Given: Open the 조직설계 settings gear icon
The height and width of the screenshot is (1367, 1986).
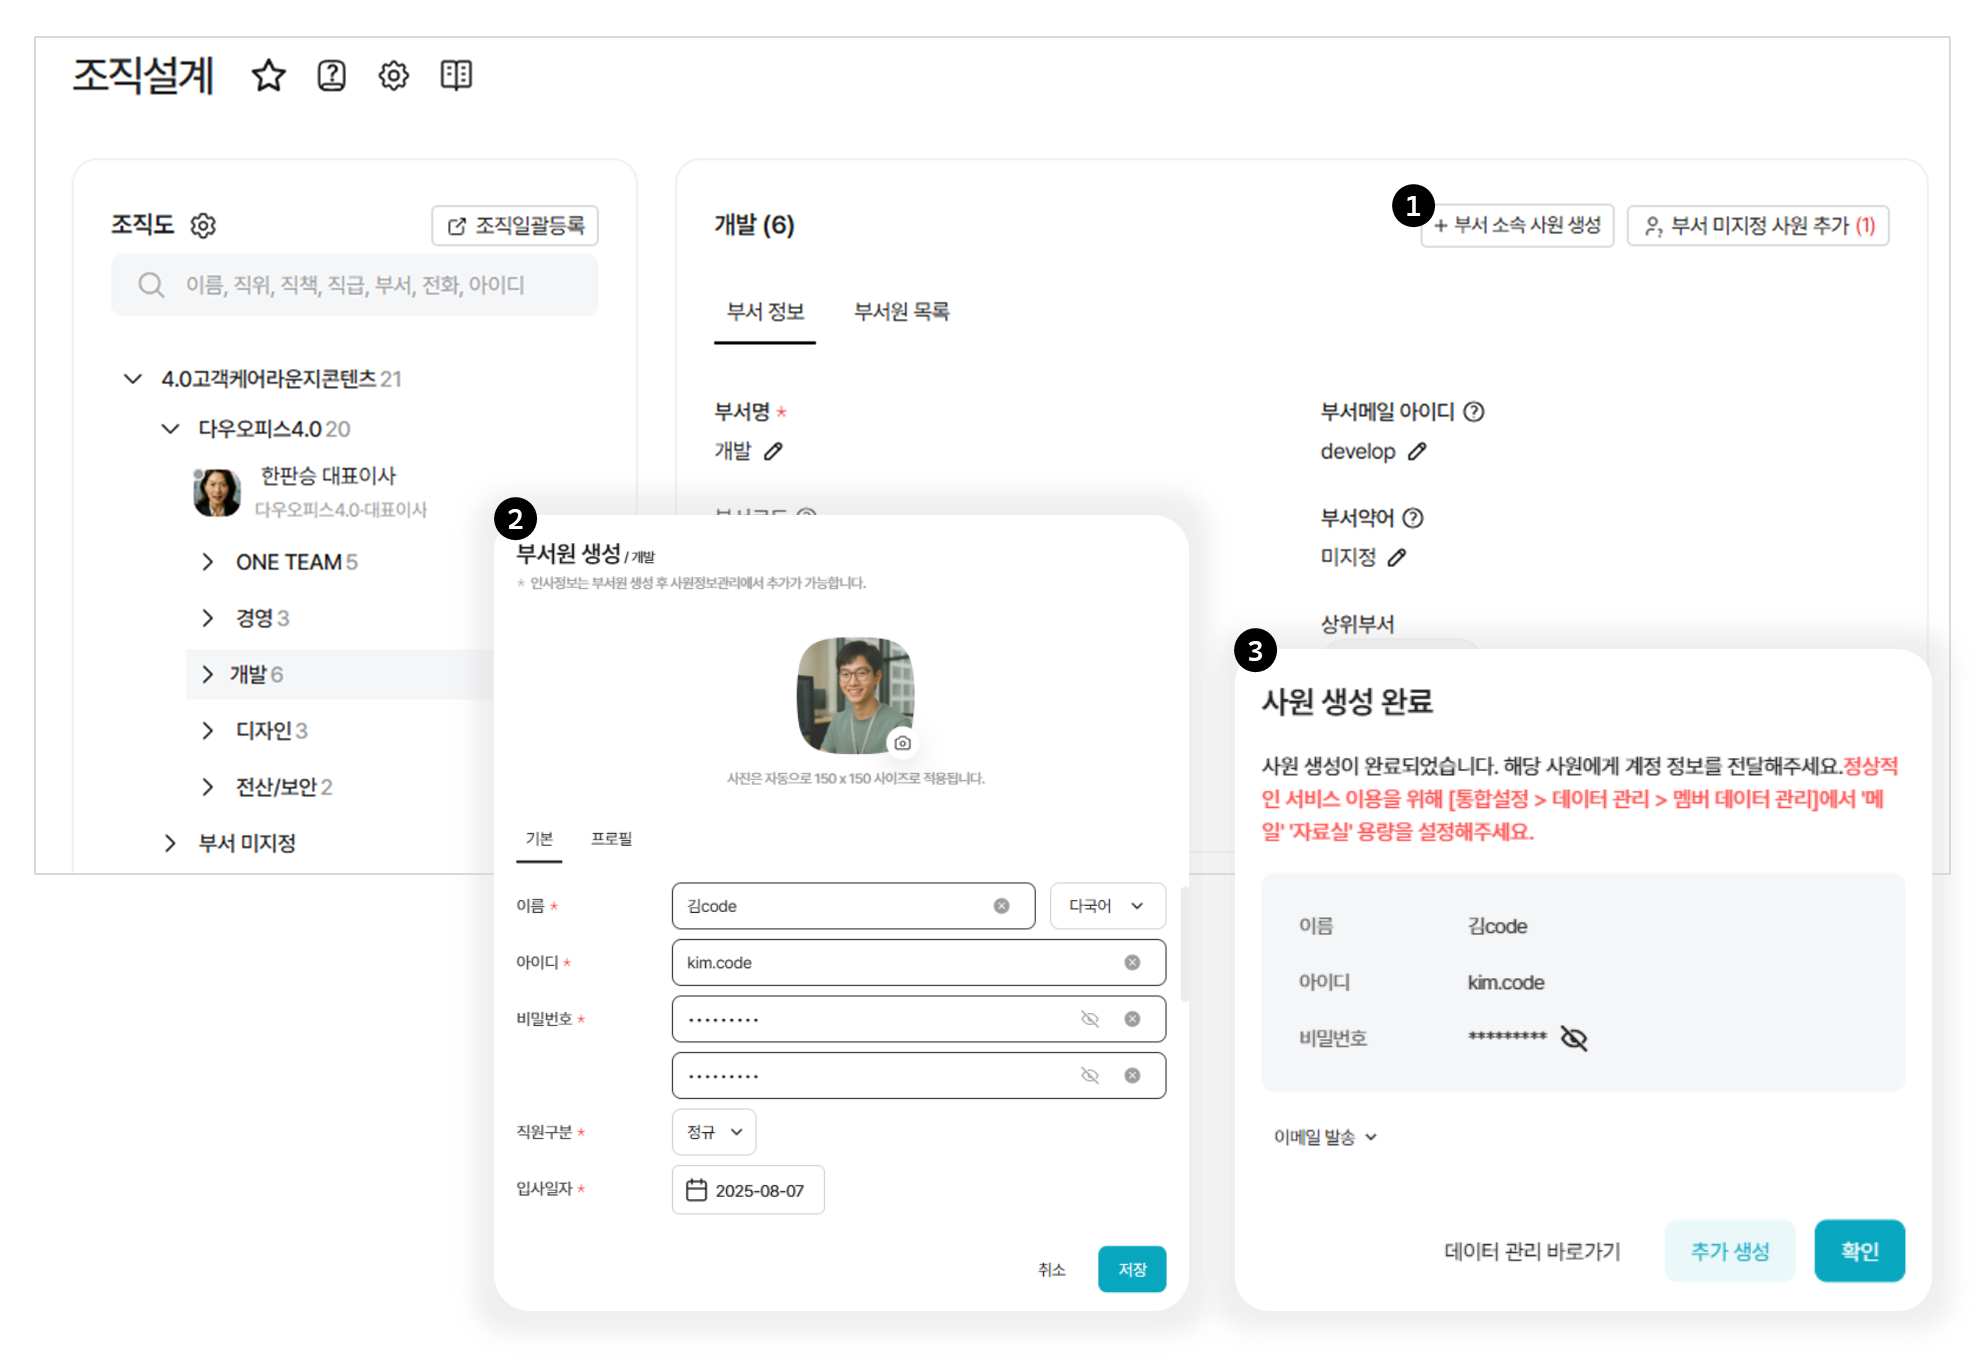Looking at the screenshot, I should pyautogui.click(x=393, y=76).
